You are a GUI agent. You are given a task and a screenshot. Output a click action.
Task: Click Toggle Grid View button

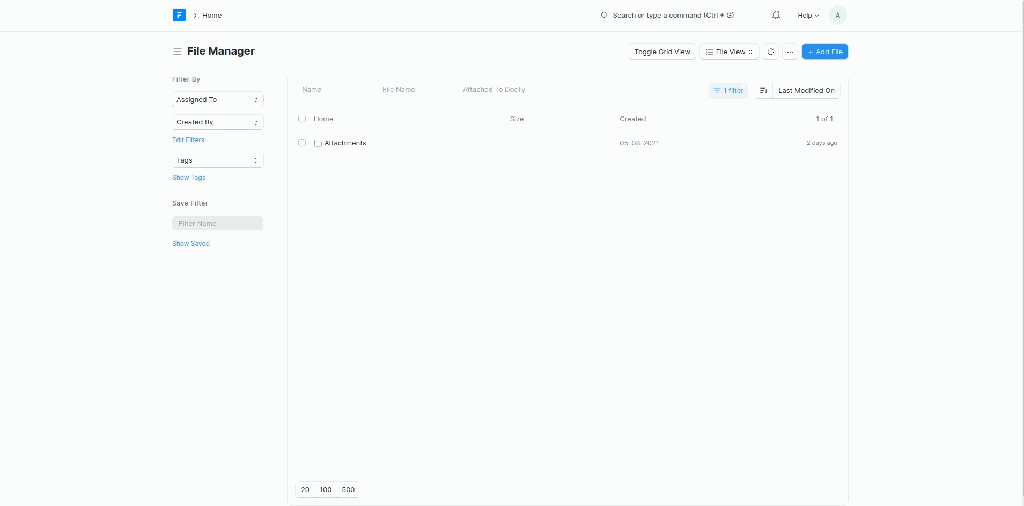tap(662, 52)
